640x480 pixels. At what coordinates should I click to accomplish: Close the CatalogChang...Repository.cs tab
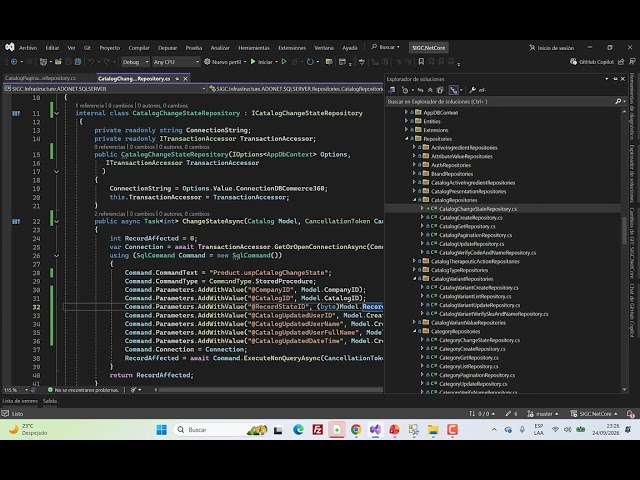click(185, 78)
